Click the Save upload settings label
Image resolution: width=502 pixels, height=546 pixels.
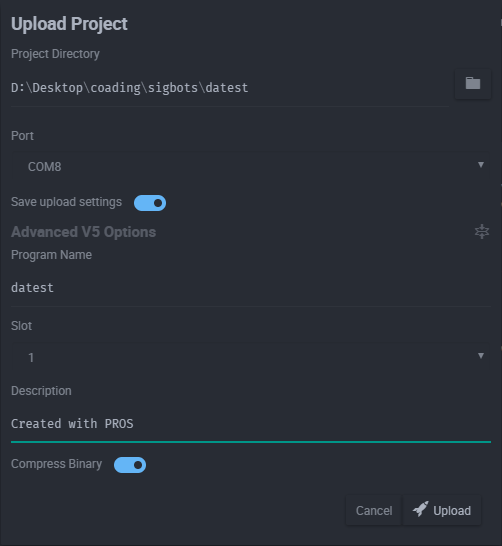(66, 202)
